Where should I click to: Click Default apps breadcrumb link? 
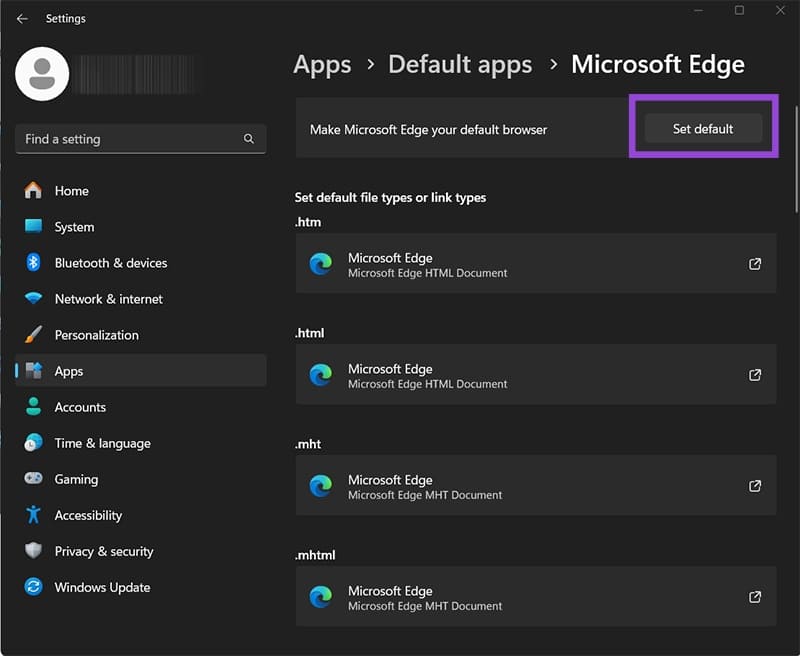tap(460, 65)
